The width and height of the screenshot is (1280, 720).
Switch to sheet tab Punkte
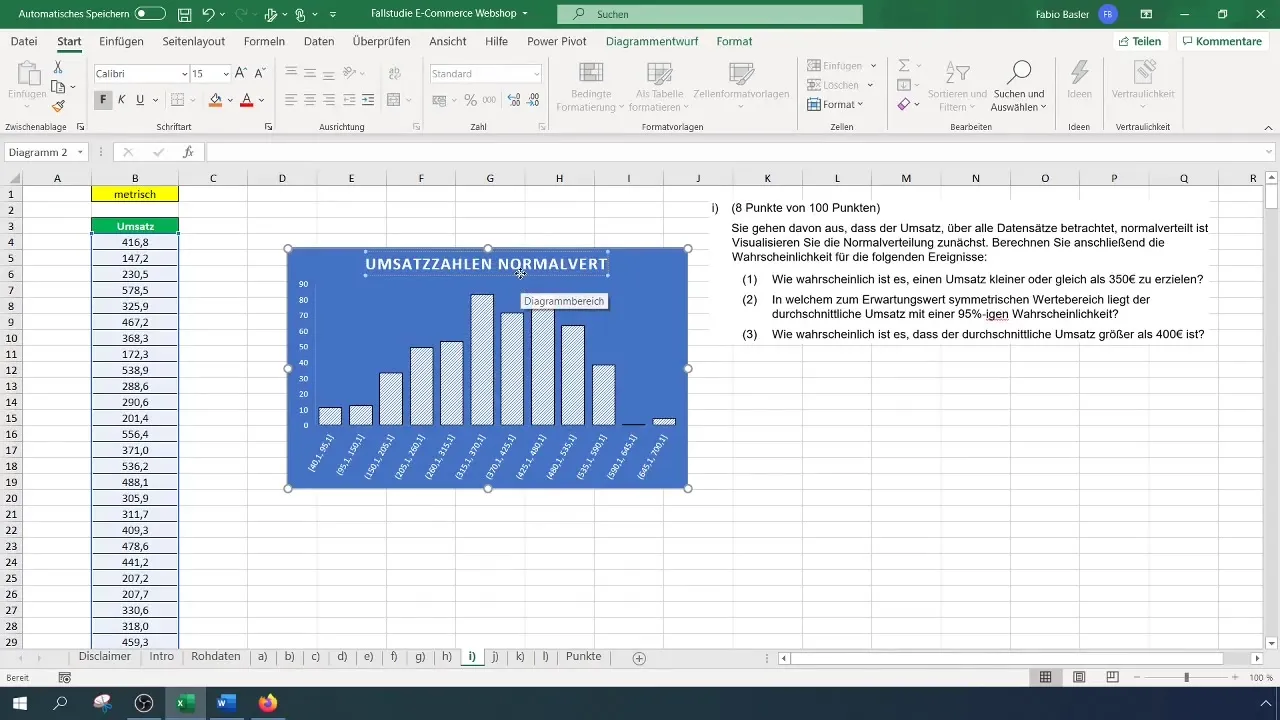pos(583,657)
